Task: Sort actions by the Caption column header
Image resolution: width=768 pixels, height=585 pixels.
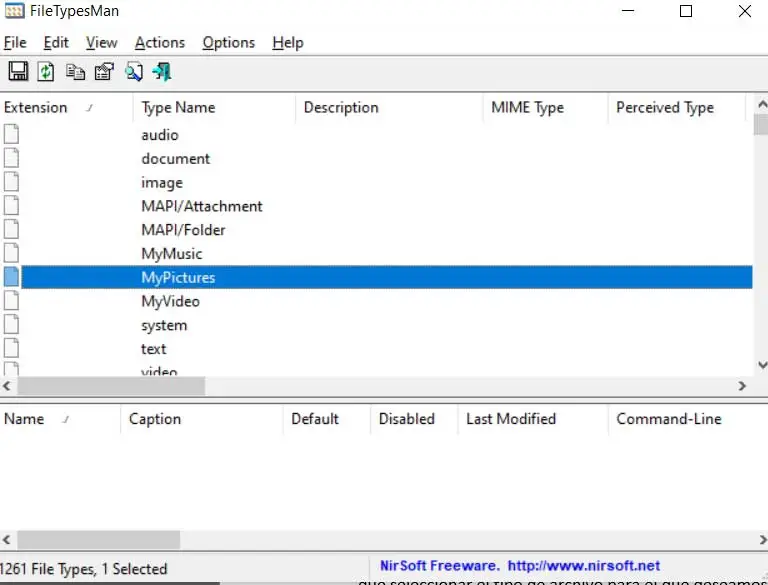Action: (202, 419)
